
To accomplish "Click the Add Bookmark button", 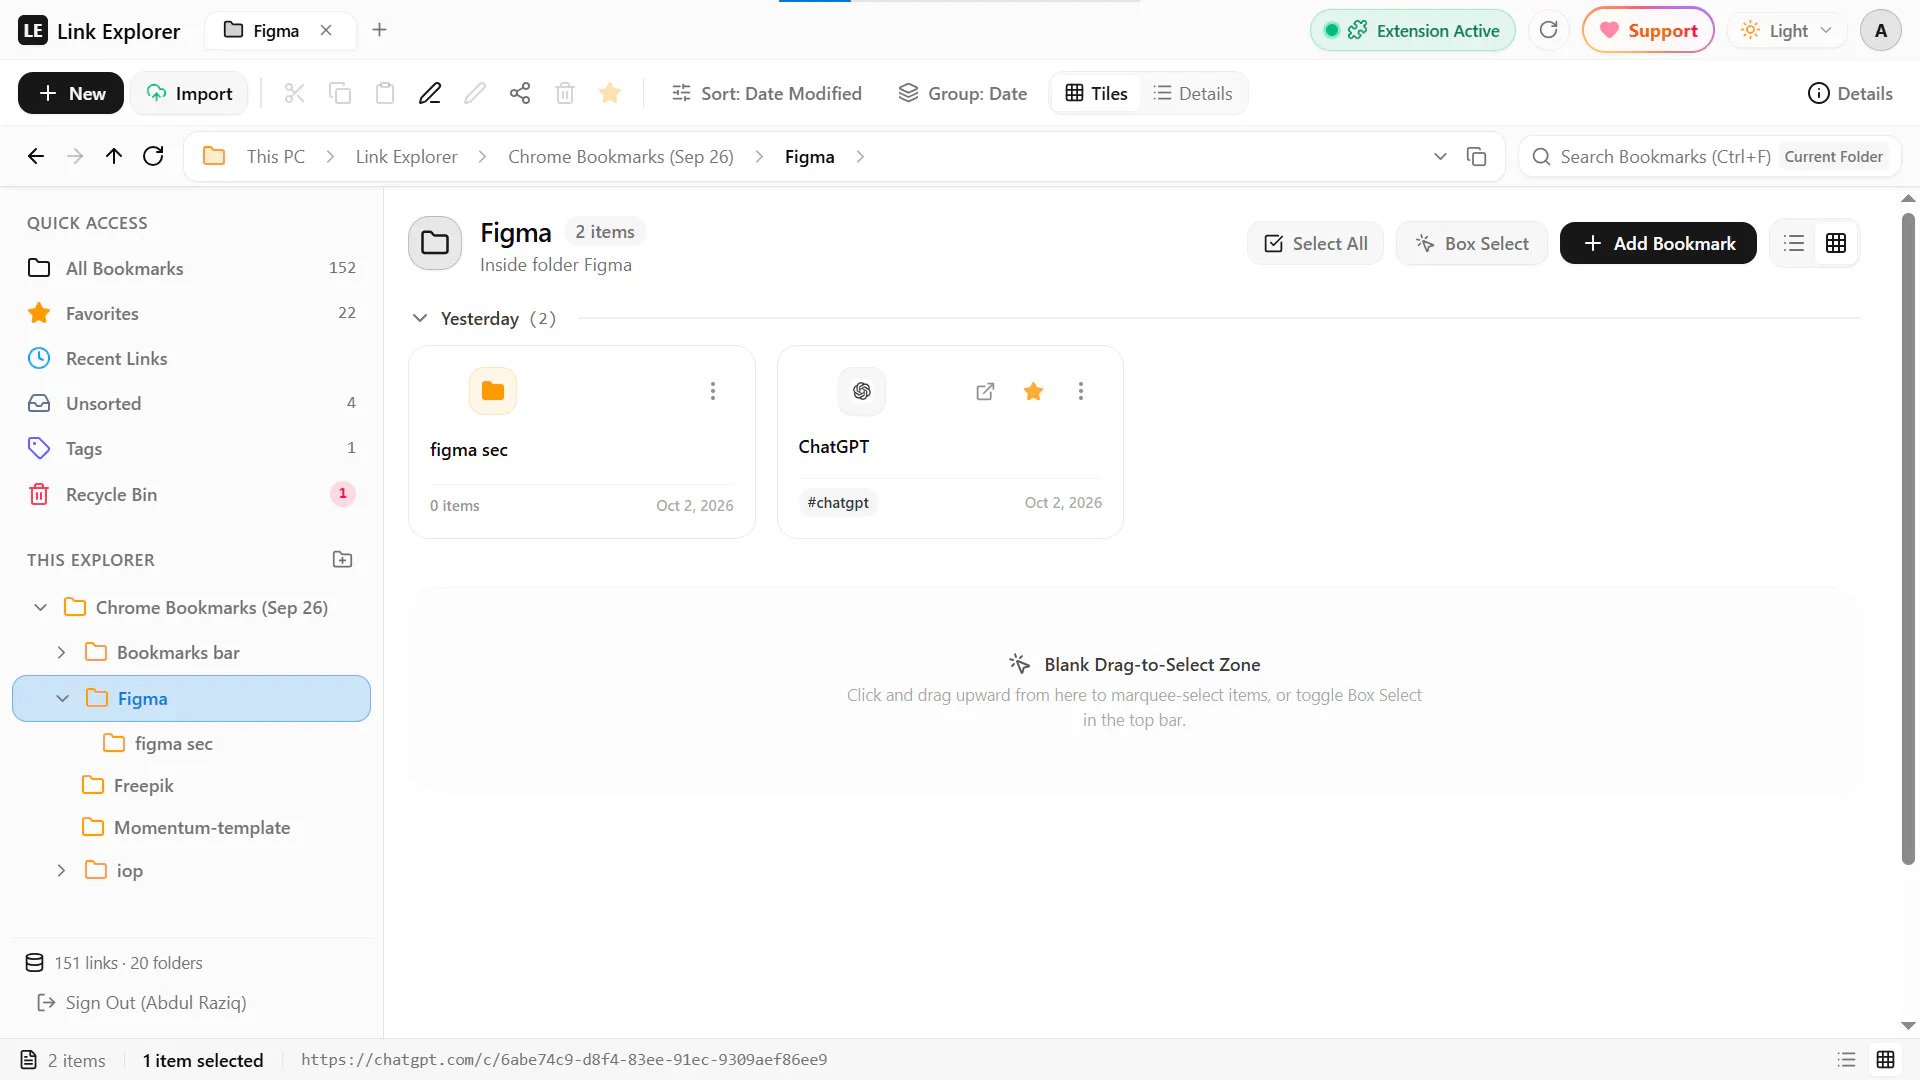I will 1658,243.
